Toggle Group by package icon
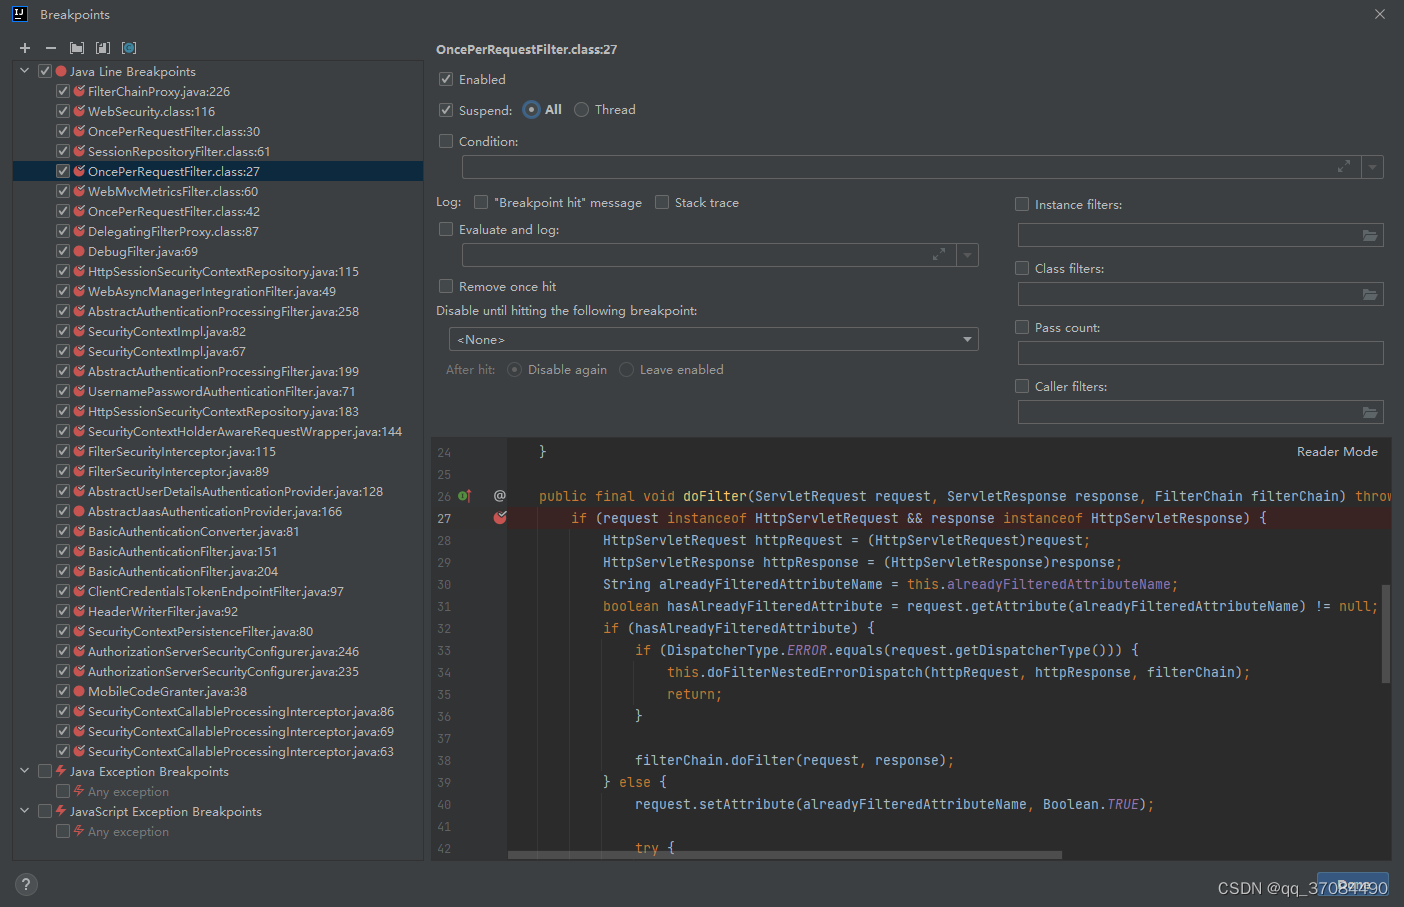This screenshot has height=907, width=1404. [77, 48]
